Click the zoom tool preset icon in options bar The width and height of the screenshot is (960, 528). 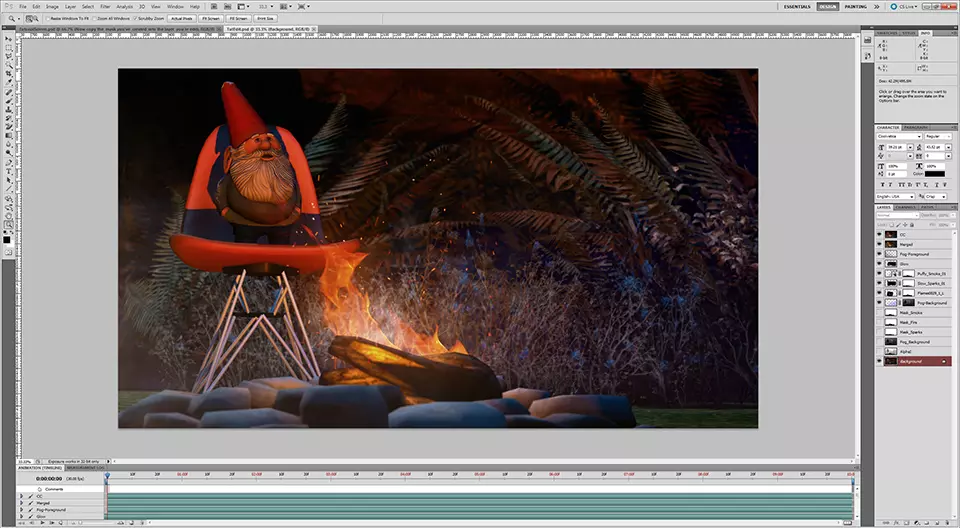coord(9,18)
